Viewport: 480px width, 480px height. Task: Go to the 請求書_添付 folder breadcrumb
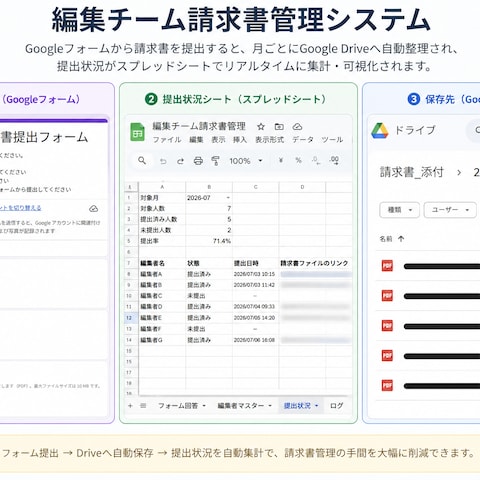click(412, 172)
